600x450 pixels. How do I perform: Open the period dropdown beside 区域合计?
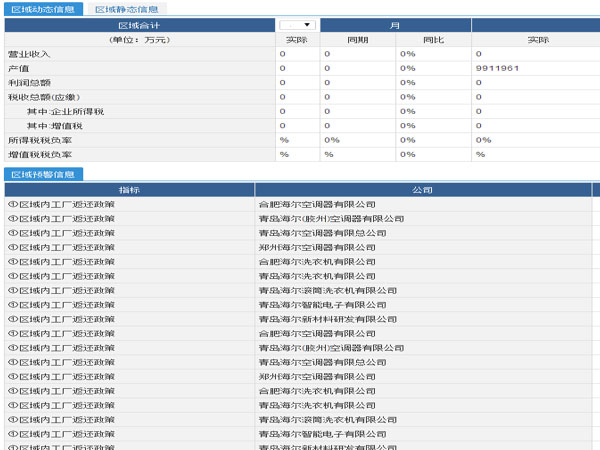click(297, 25)
